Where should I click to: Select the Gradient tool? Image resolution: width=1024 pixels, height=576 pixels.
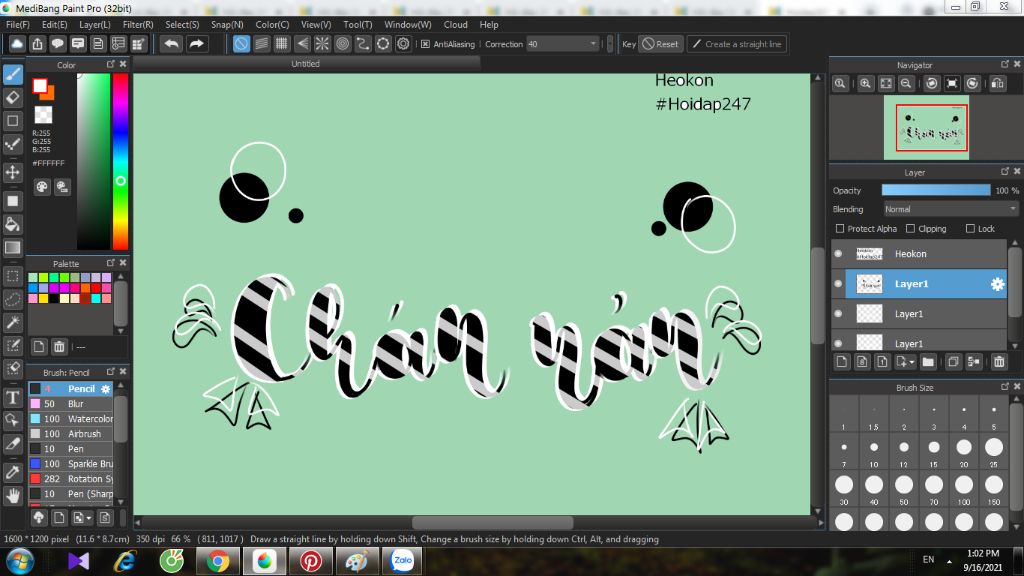tap(13, 248)
